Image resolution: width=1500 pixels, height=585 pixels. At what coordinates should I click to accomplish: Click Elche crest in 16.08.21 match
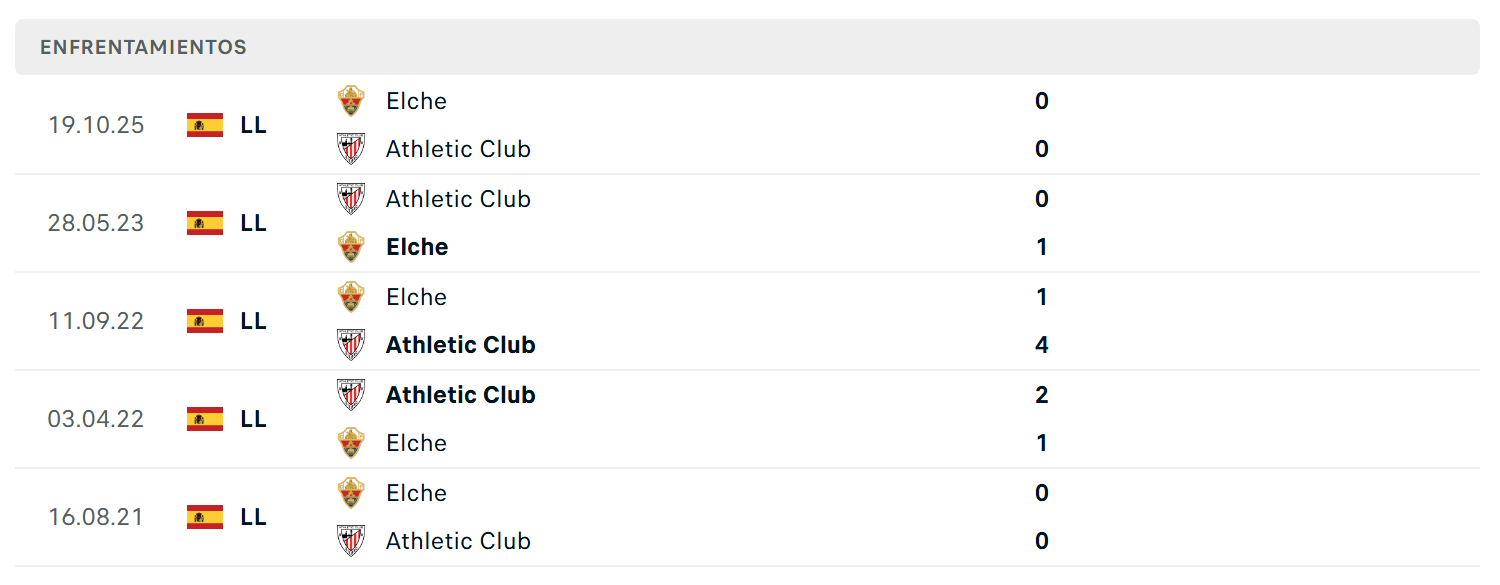click(351, 493)
